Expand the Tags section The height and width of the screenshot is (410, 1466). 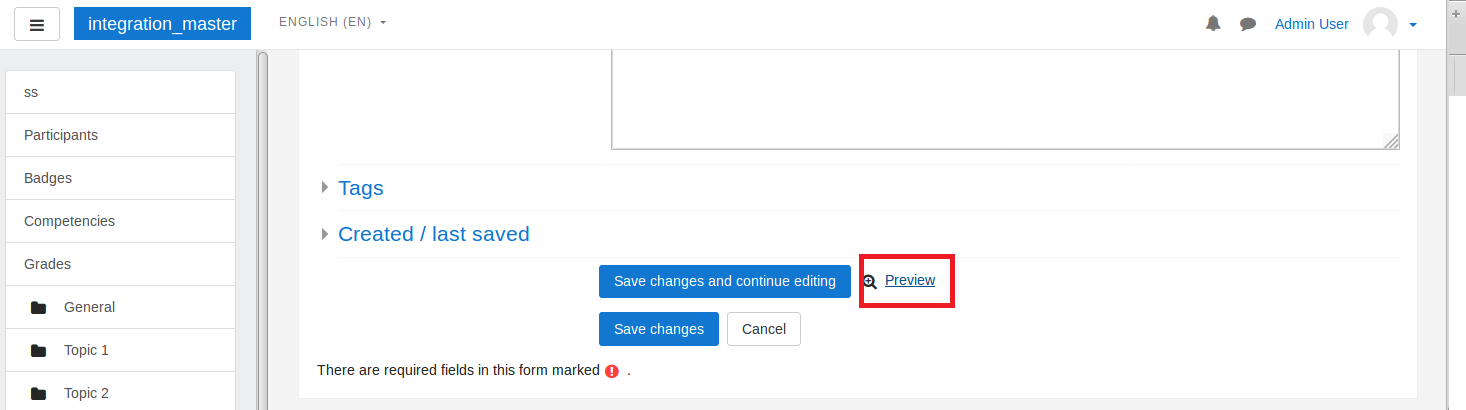[360, 188]
